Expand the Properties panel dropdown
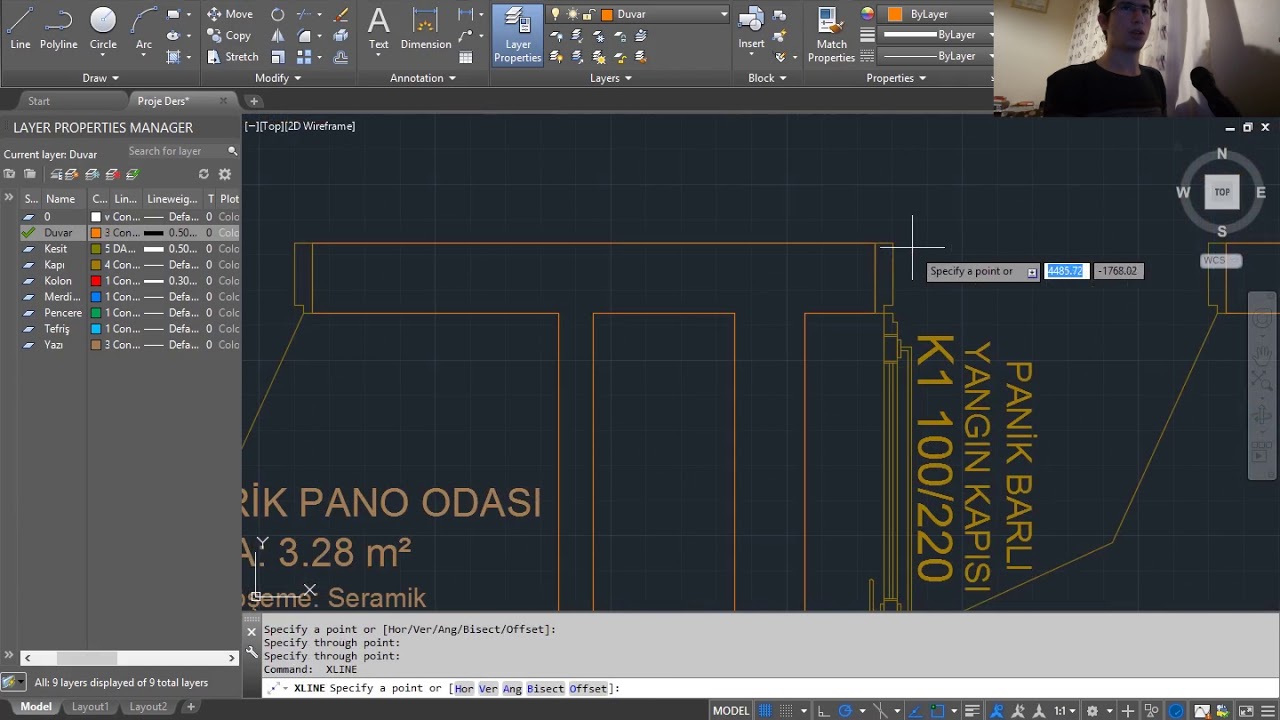 (896, 78)
